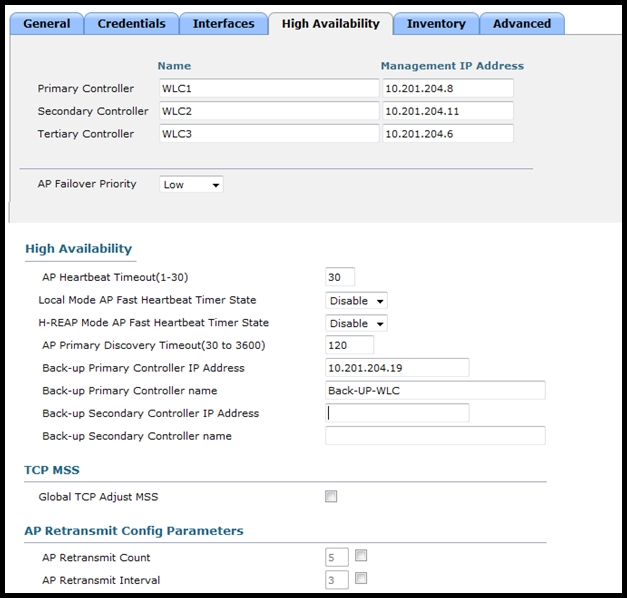Expand the AP Failover Priority dropdown

click(191, 184)
